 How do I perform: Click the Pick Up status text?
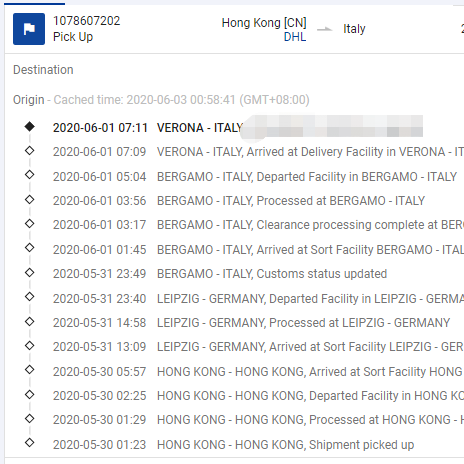click(x=73, y=37)
